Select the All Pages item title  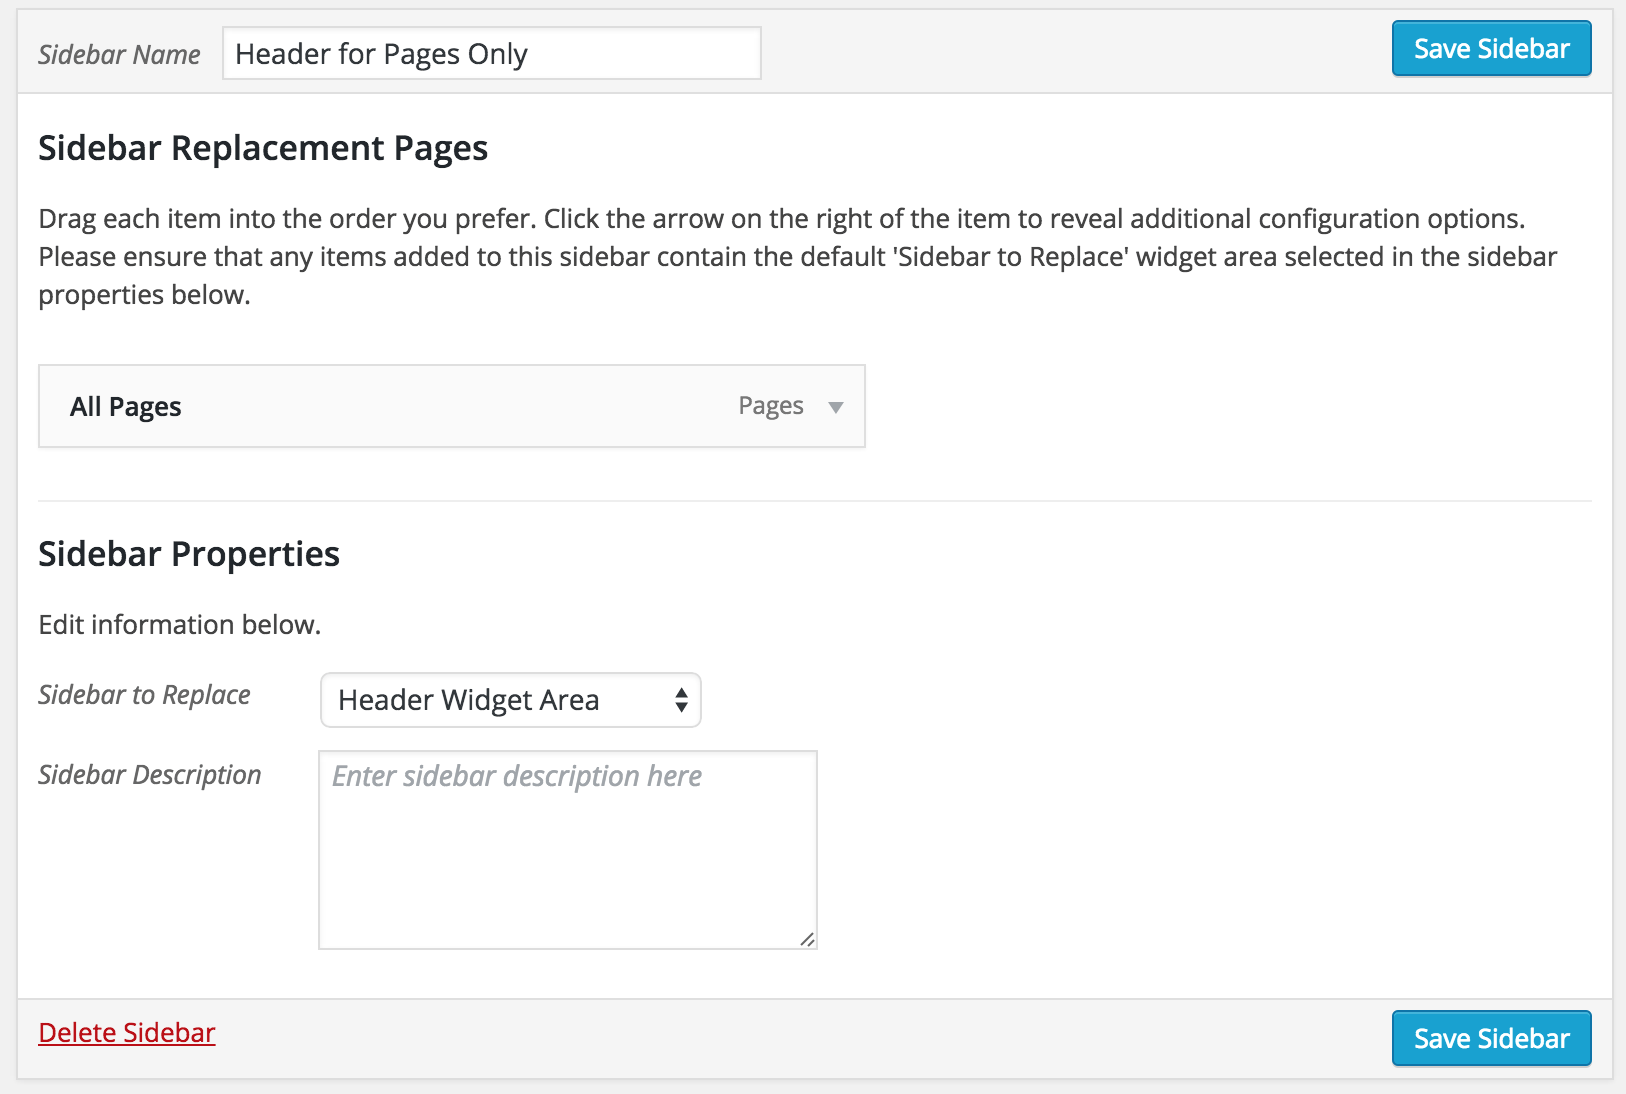[126, 407]
